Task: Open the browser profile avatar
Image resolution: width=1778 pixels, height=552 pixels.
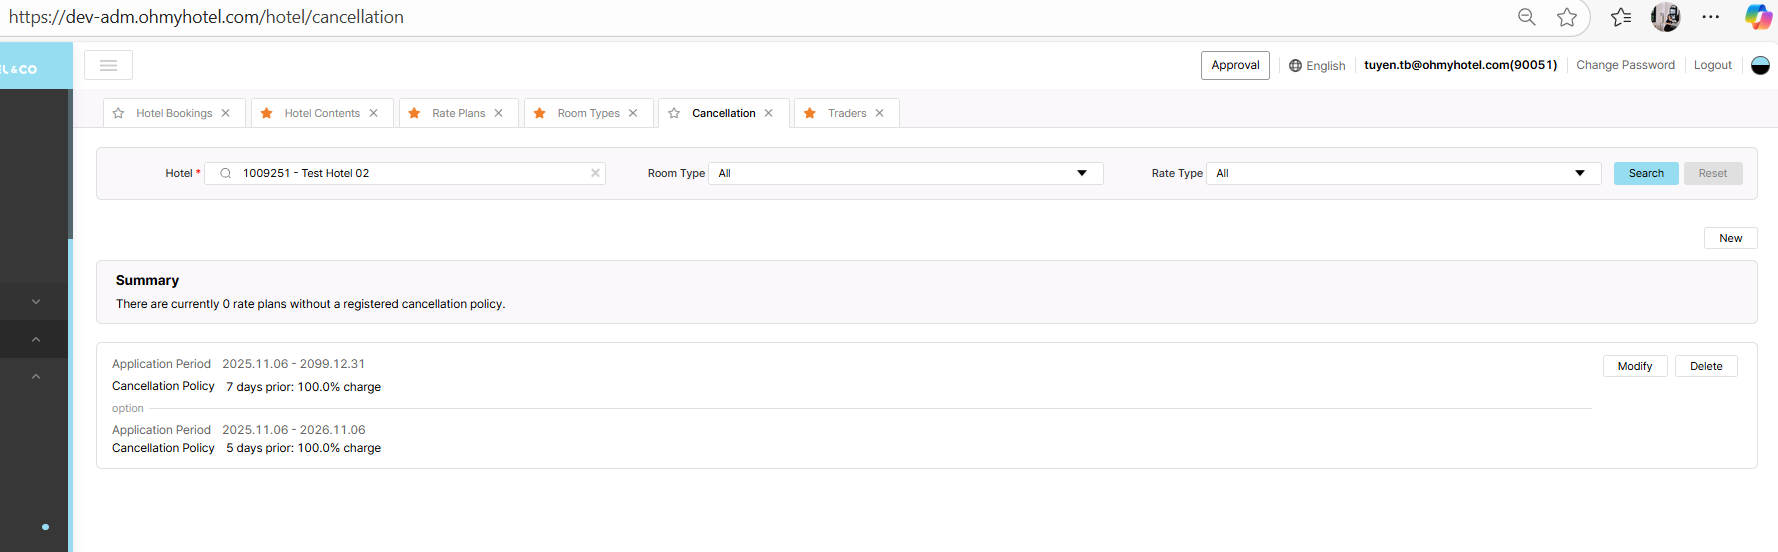Action: point(1665,17)
